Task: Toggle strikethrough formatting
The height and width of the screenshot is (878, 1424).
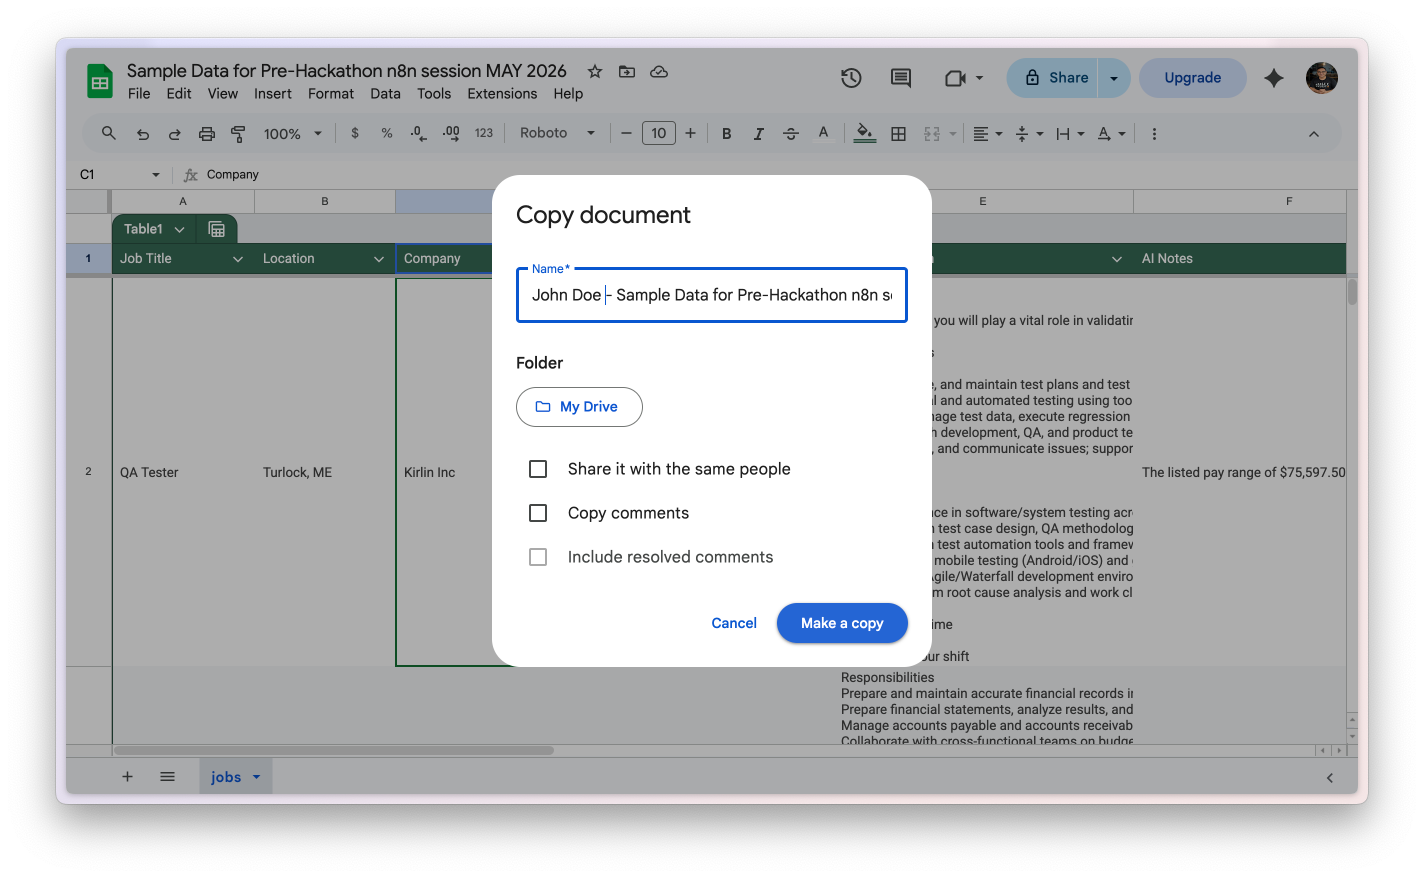Action: [x=791, y=134]
